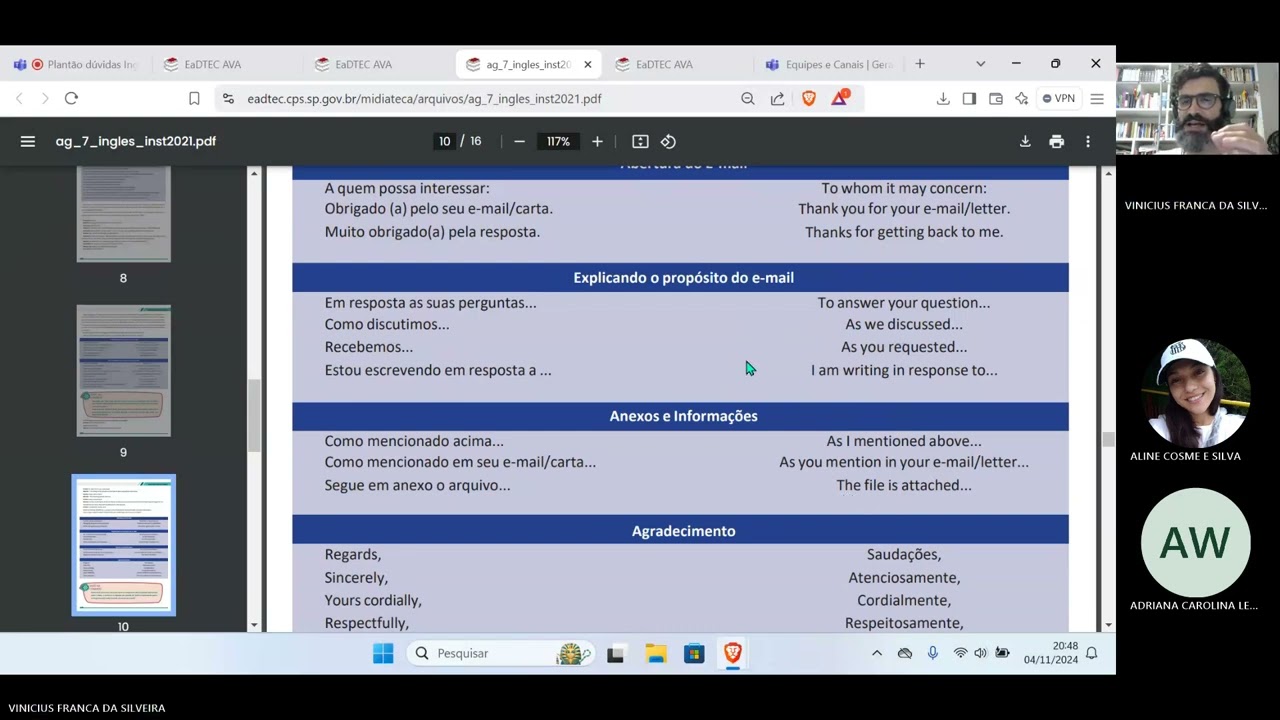1280x720 pixels.
Task: Open the black app icon on taskbar
Action: (615, 653)
